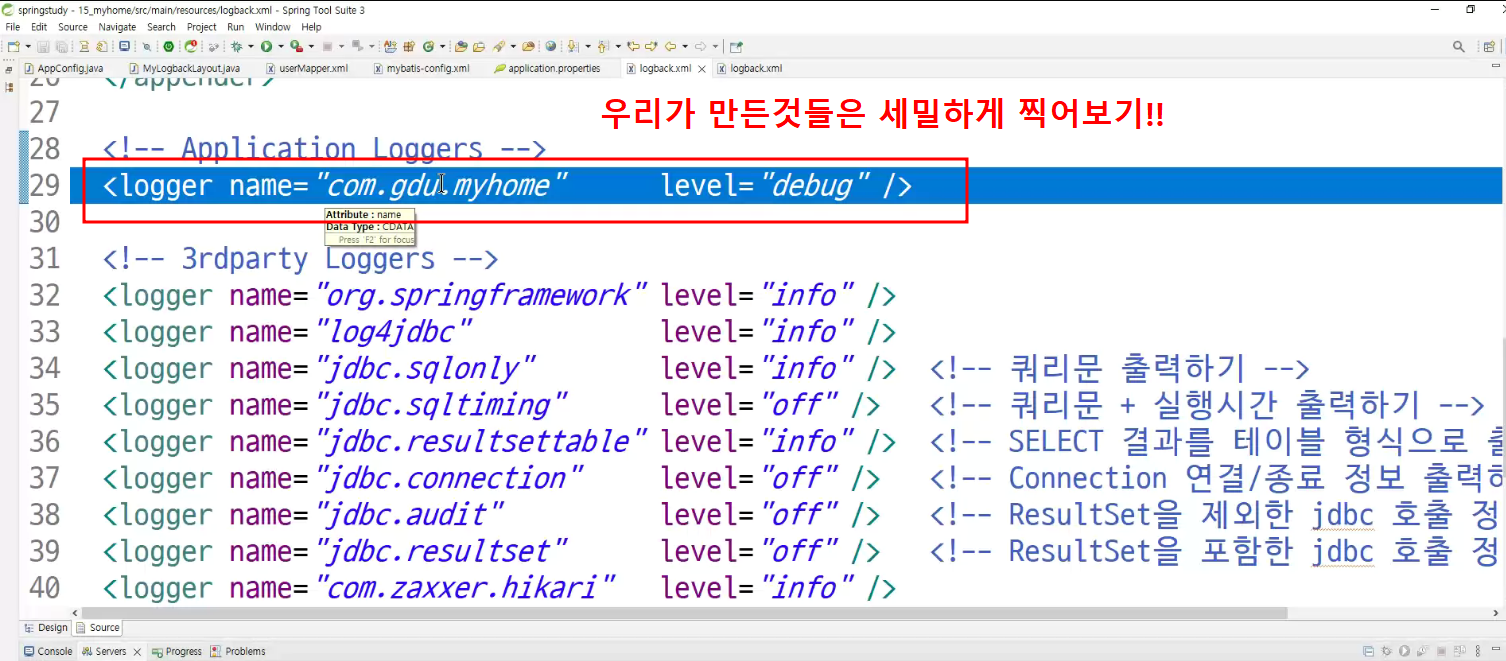Click the Pin Editor toolbar icon
Image resolution: width=1506 pixels, height=661 pixels.
[737, 46]
